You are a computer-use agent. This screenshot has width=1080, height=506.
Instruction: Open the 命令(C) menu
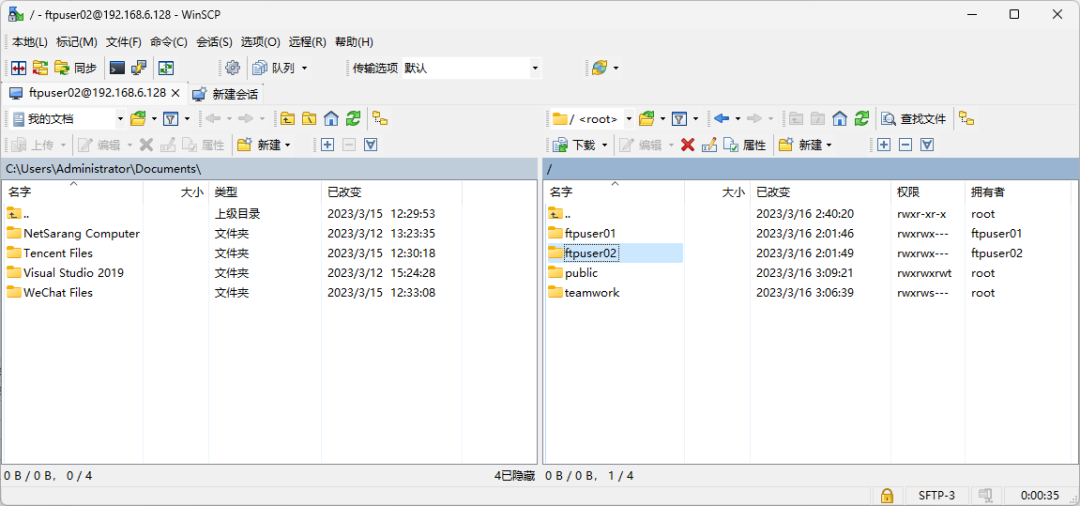click(x=169, y=41)
